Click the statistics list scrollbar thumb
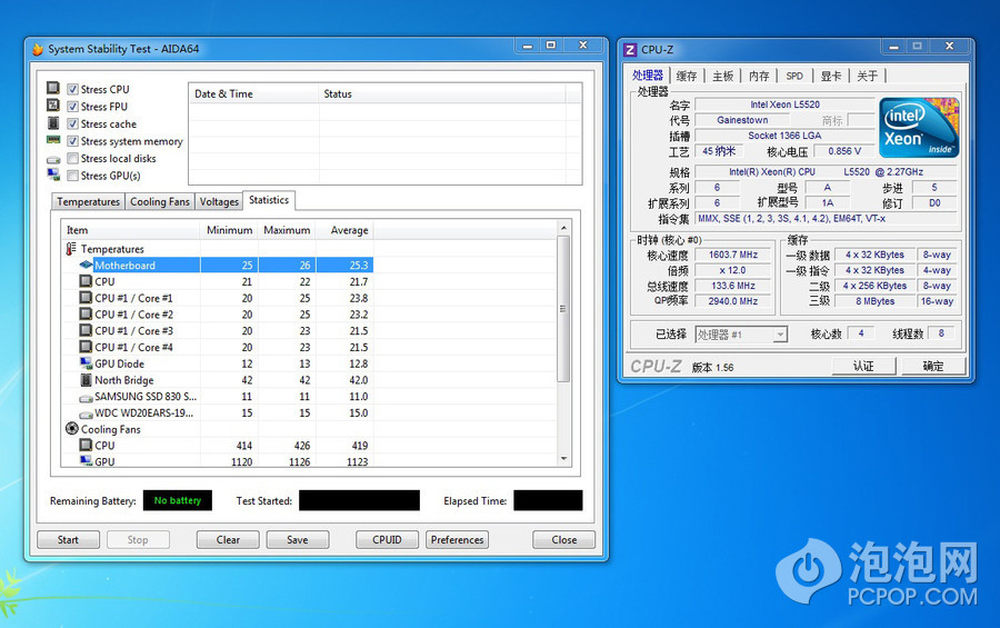The height and width of the screenshot is (628, 1000). [563, 309]
